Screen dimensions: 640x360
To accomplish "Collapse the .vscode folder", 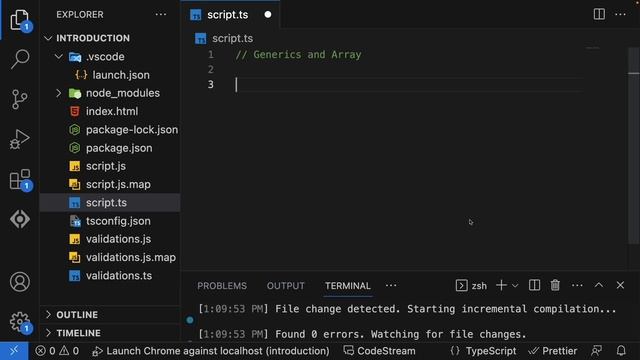I will 59,56.
